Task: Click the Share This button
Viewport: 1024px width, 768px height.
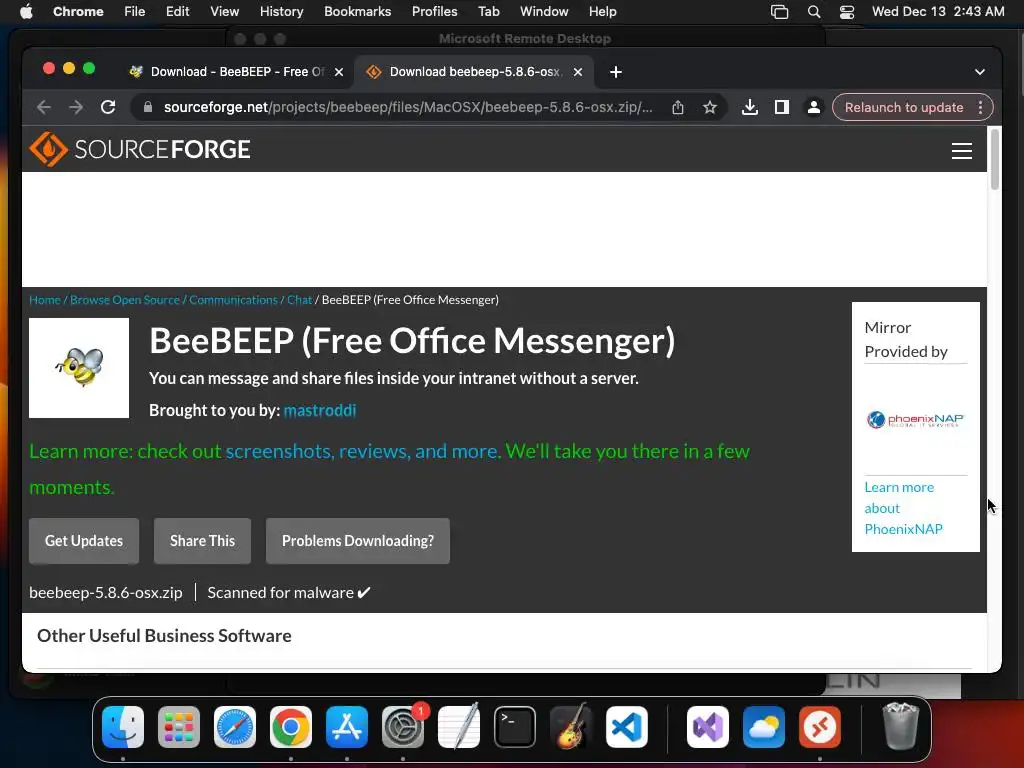Action: click(202, 541)
